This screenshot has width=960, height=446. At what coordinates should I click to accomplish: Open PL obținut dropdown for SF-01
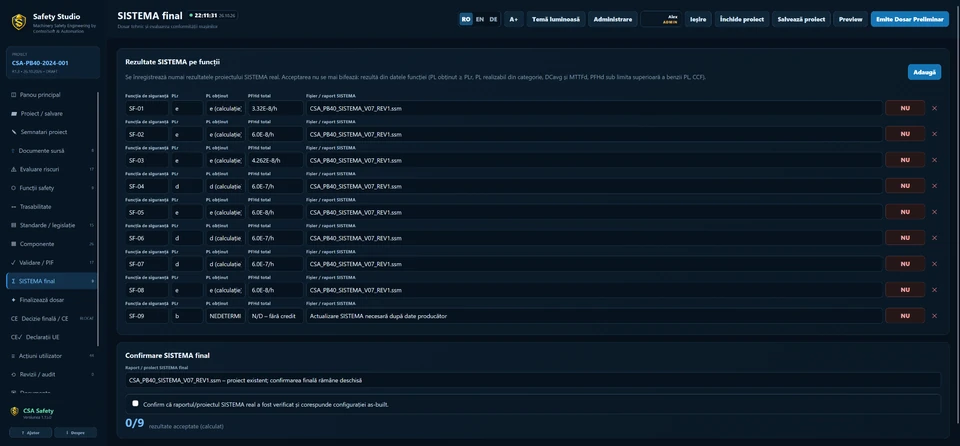pyautogui.click(x=225, y=108)
